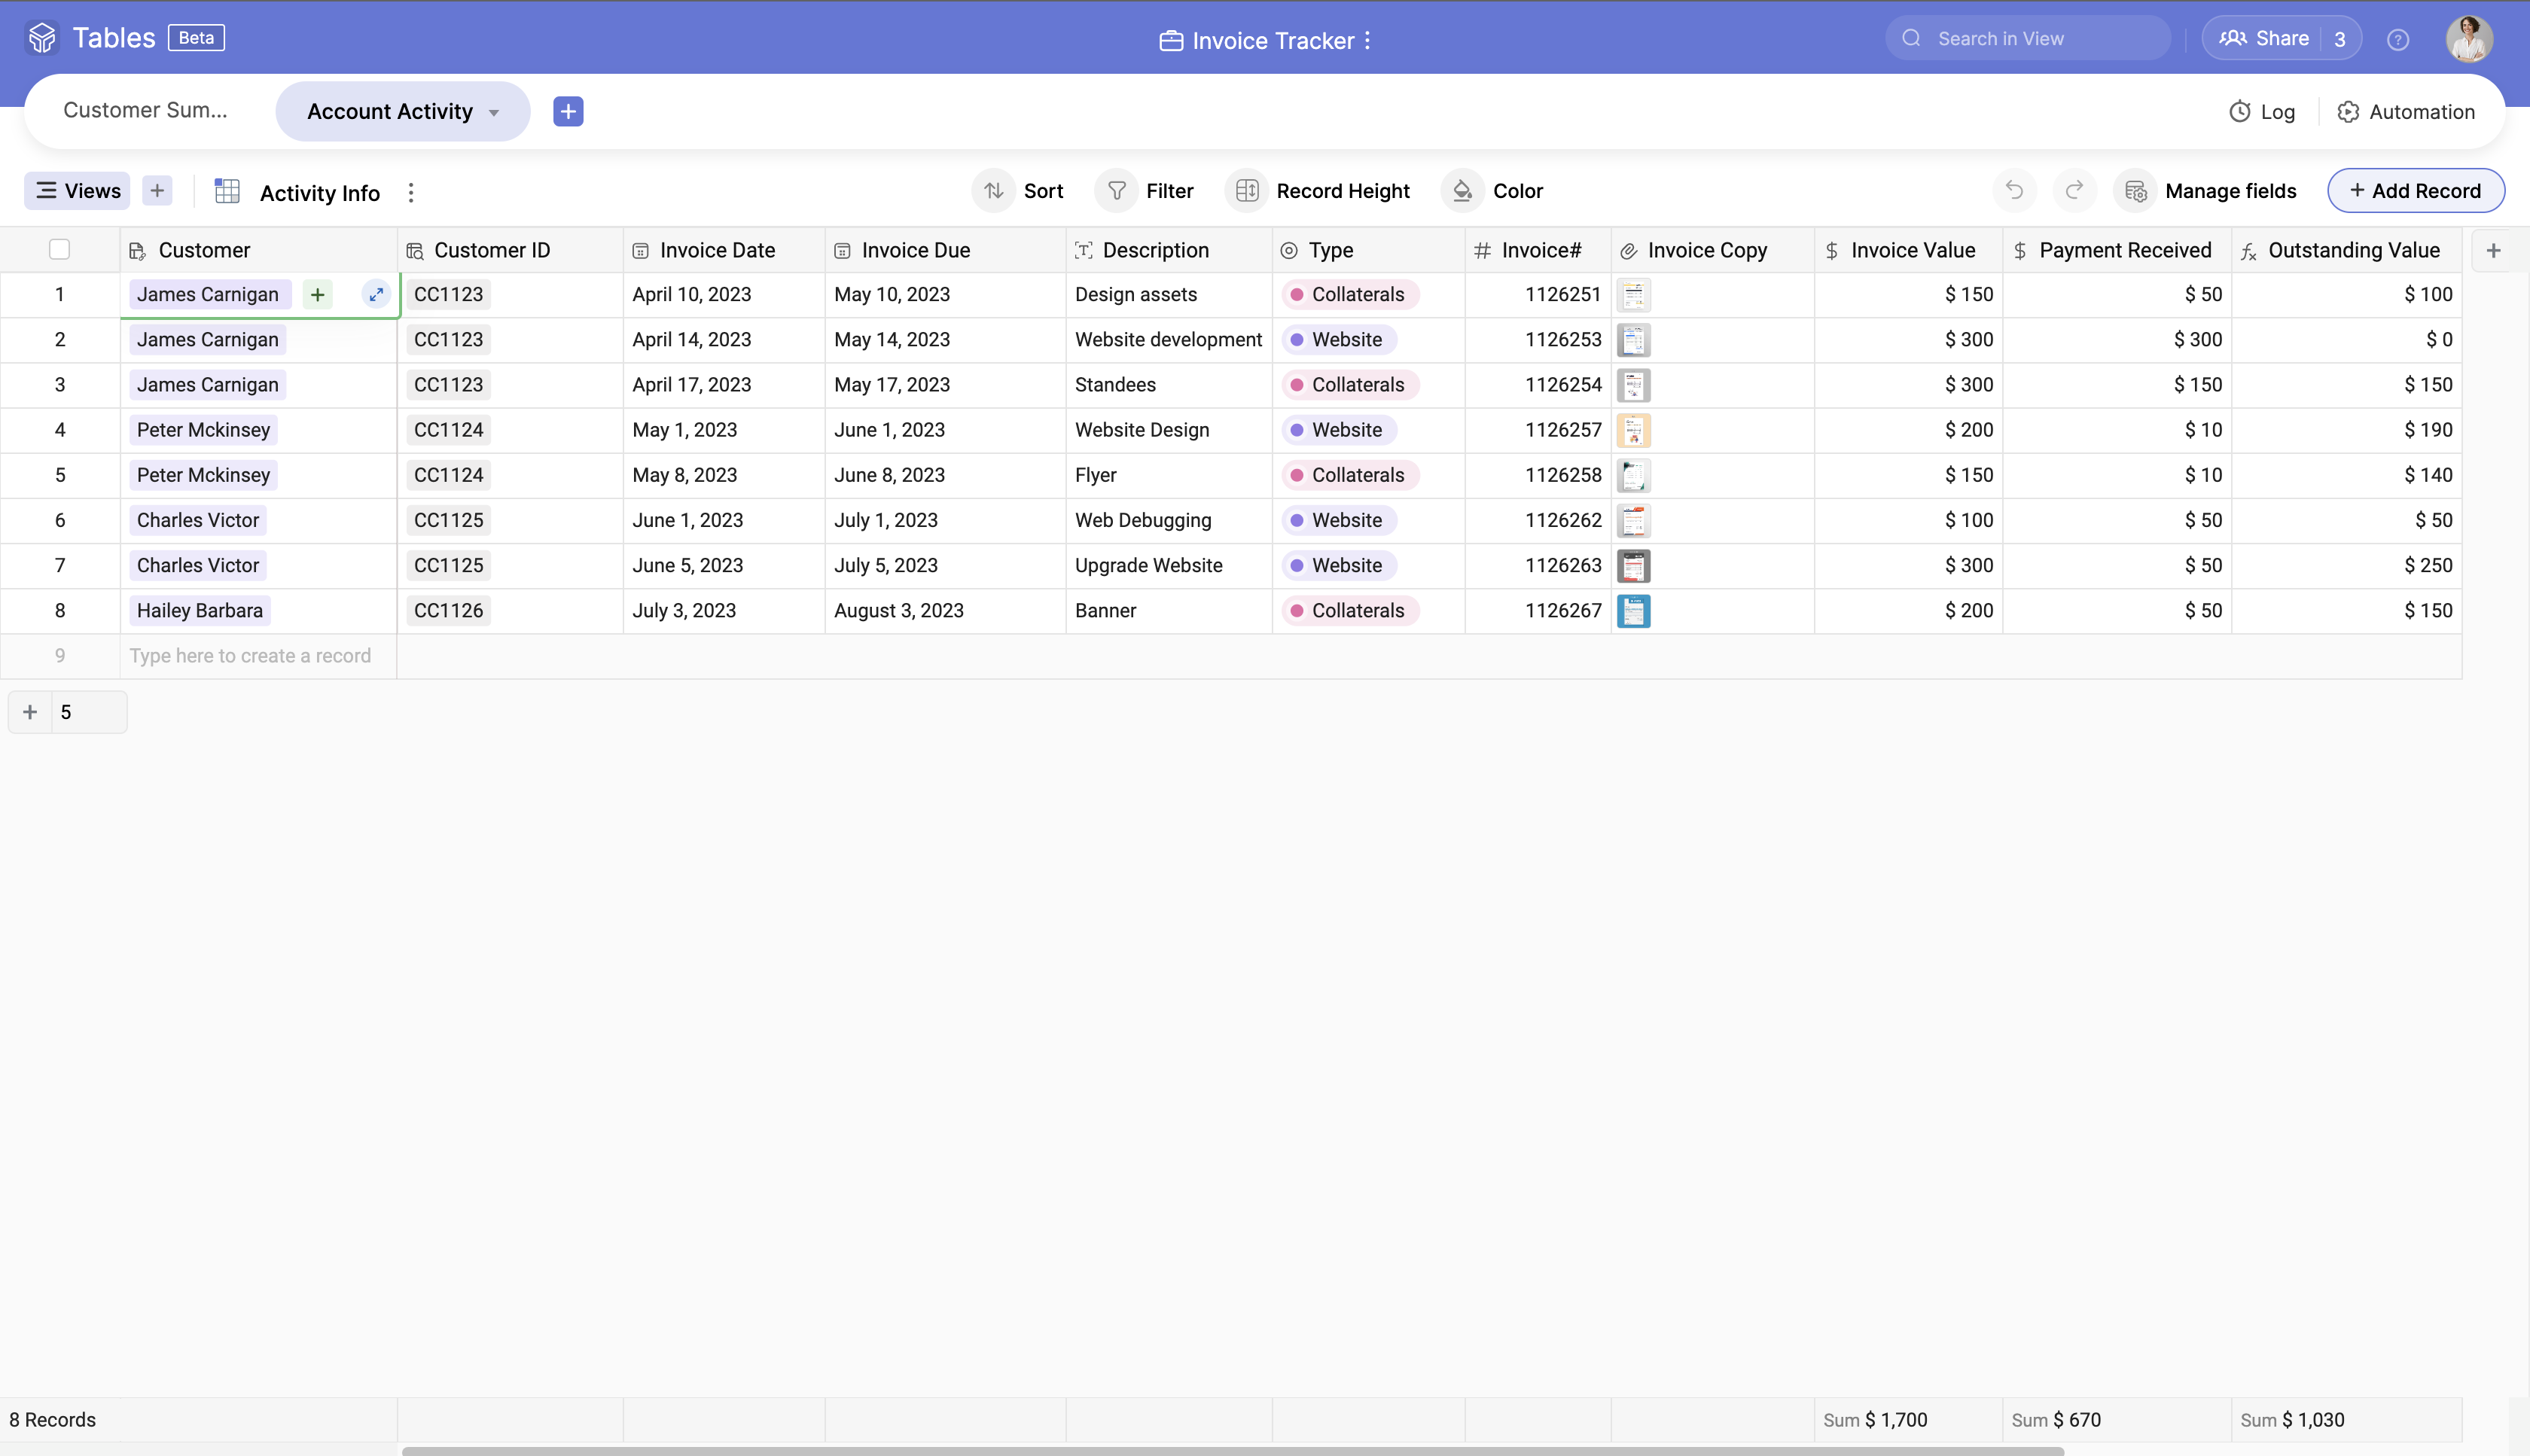Open the Automation panel
This screenshot has height=1456, width=2530.
coord(2406,111)
